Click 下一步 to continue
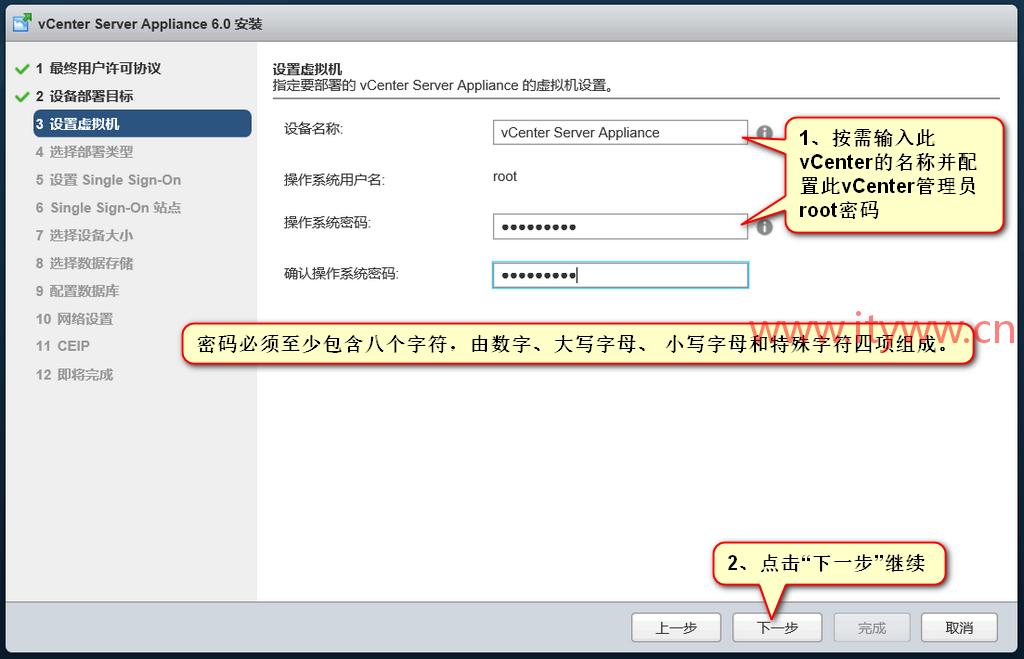Screen dimensions: 1024x659 [777, 628]
